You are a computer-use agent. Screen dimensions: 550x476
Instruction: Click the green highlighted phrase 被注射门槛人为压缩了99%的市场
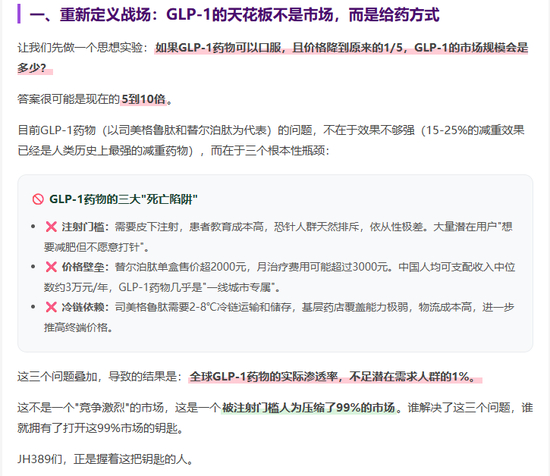pyautogui.click(x=308, y=408)
